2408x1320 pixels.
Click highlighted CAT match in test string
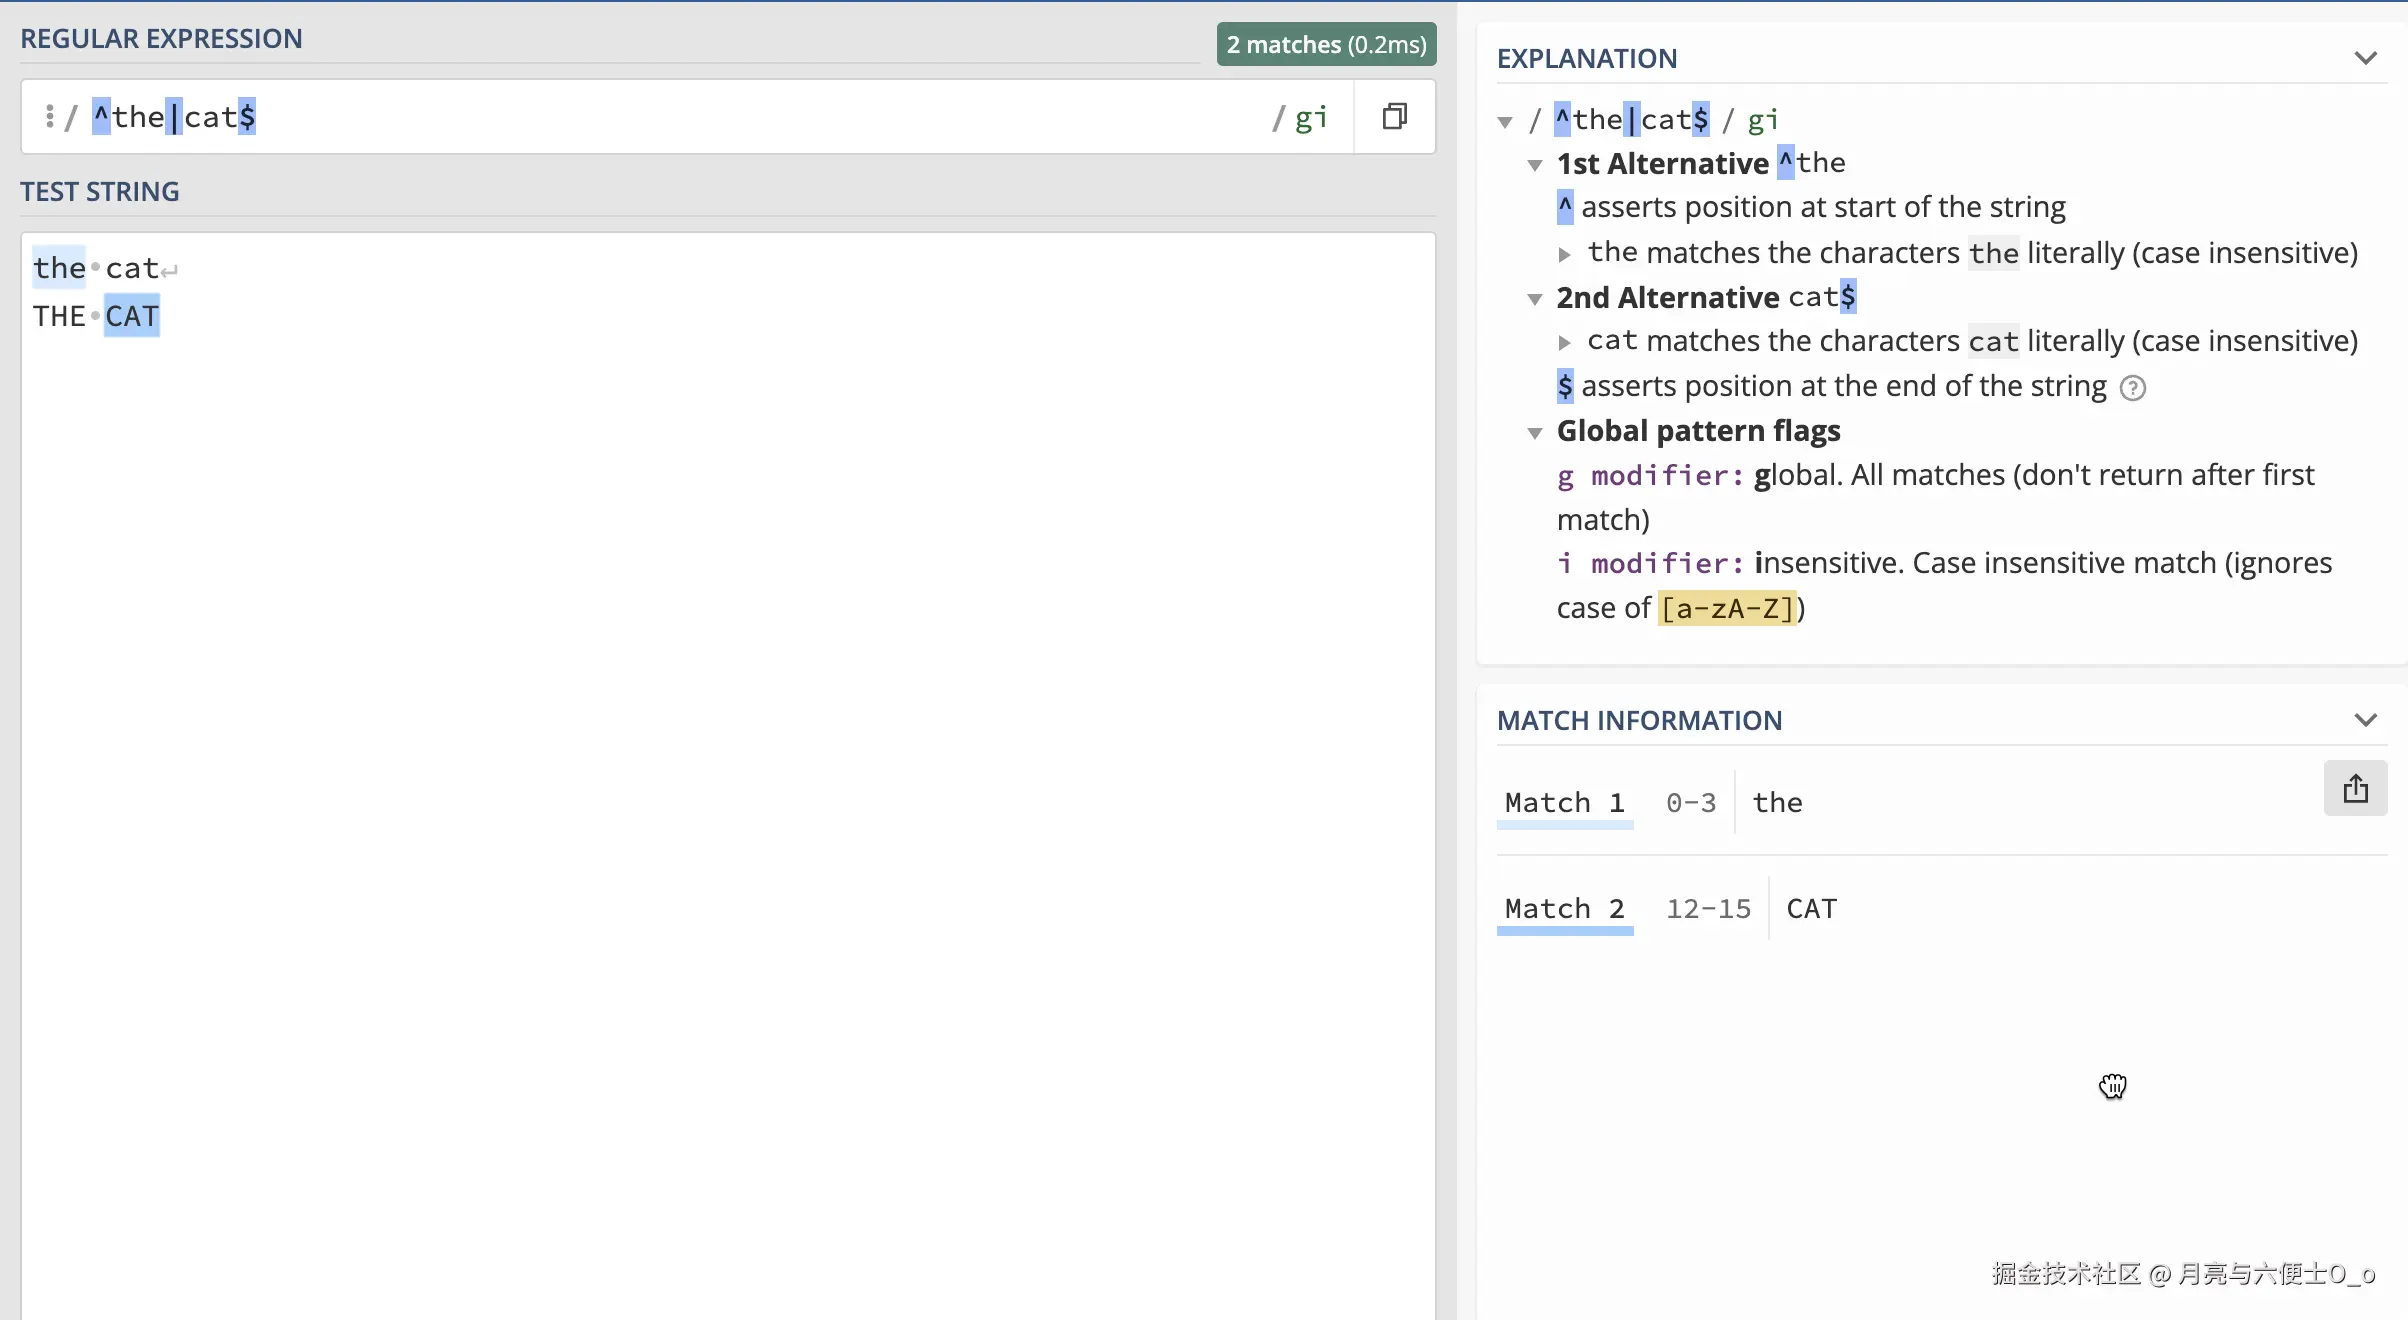(x=132, y=317)
